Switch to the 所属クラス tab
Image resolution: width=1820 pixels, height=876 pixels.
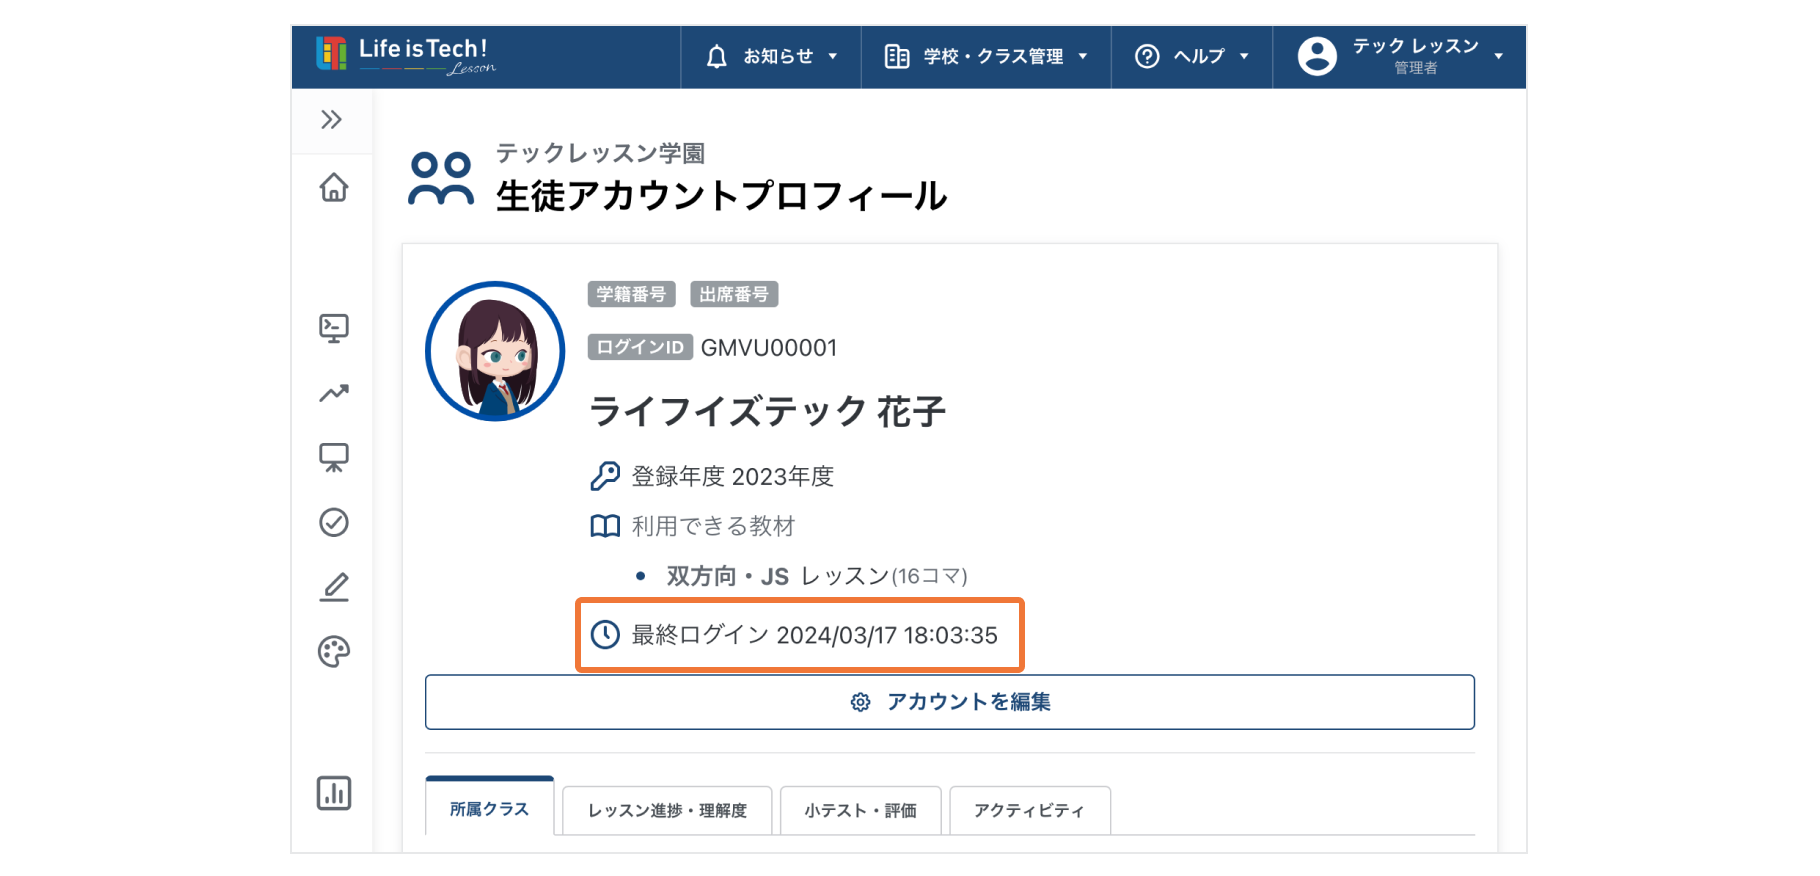(x=489, y=809)
